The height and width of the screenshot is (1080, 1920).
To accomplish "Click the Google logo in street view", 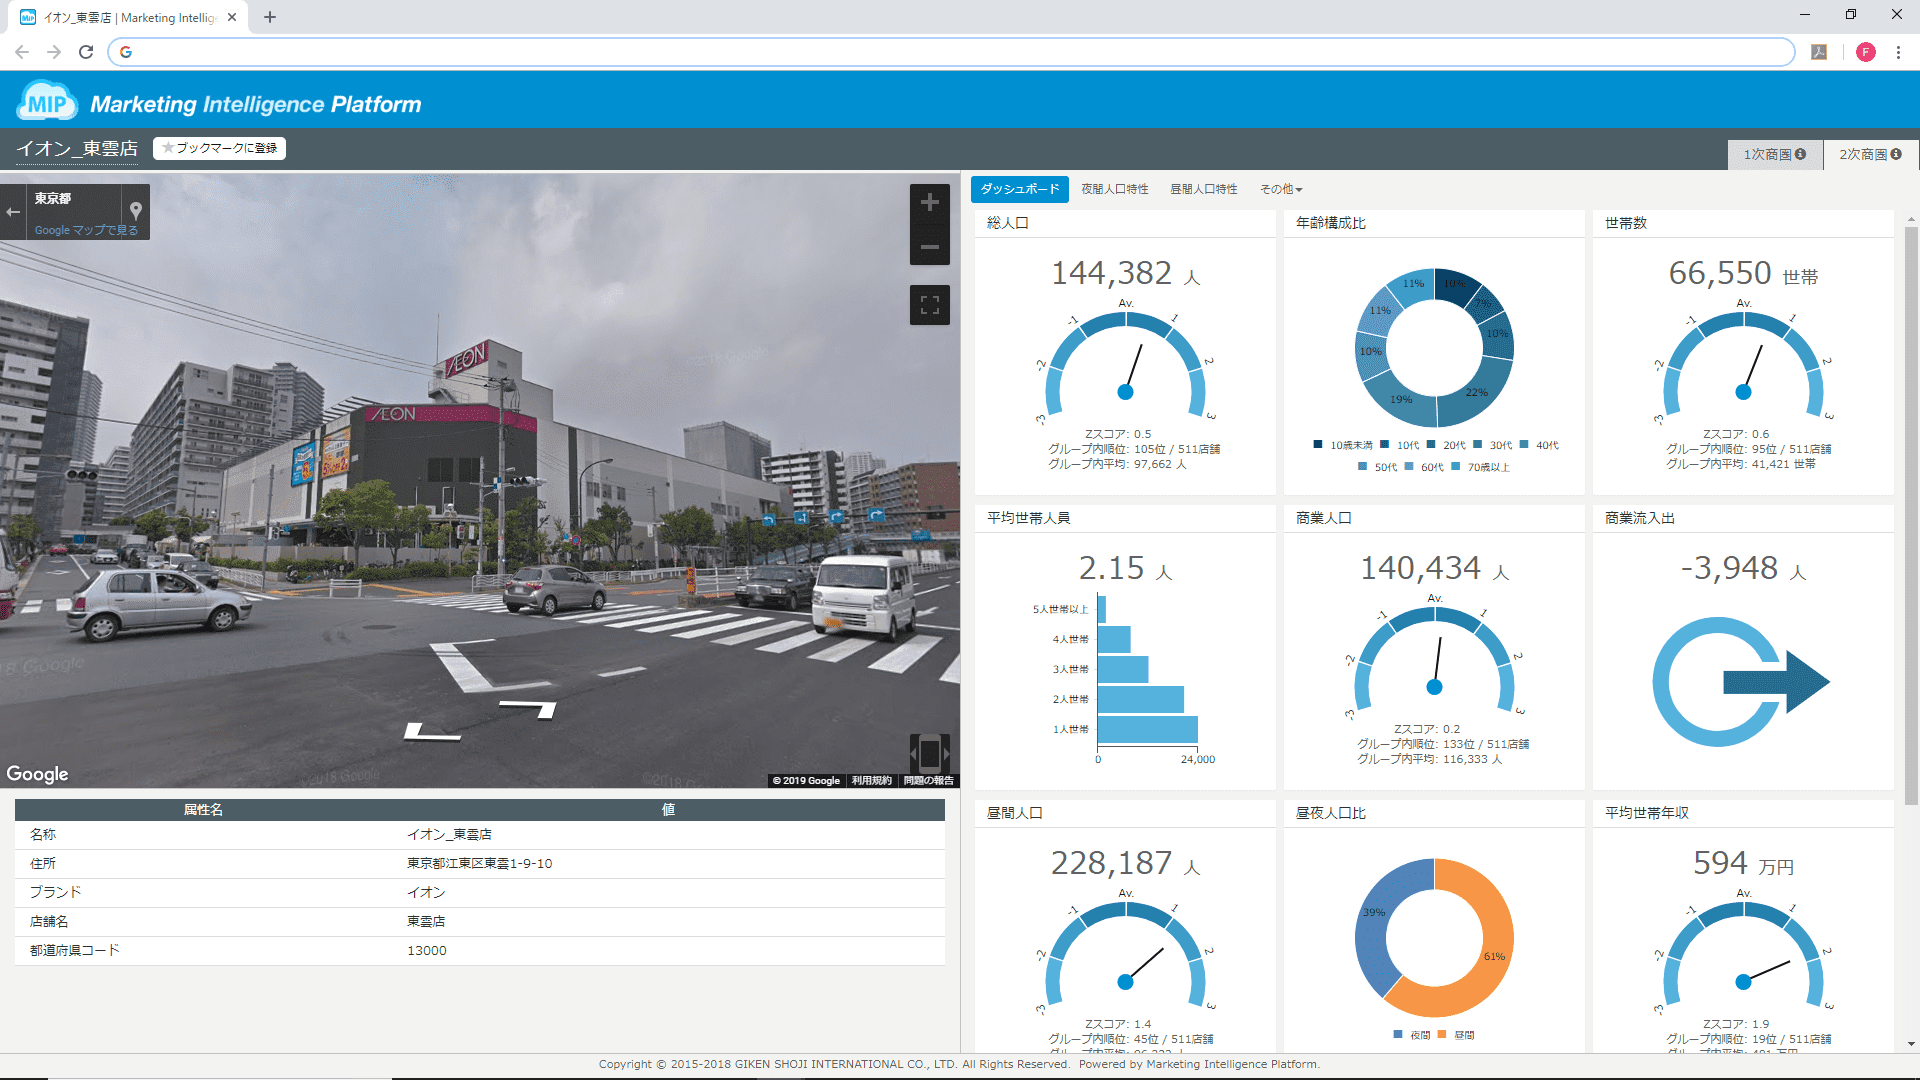I will coord(38,773).
